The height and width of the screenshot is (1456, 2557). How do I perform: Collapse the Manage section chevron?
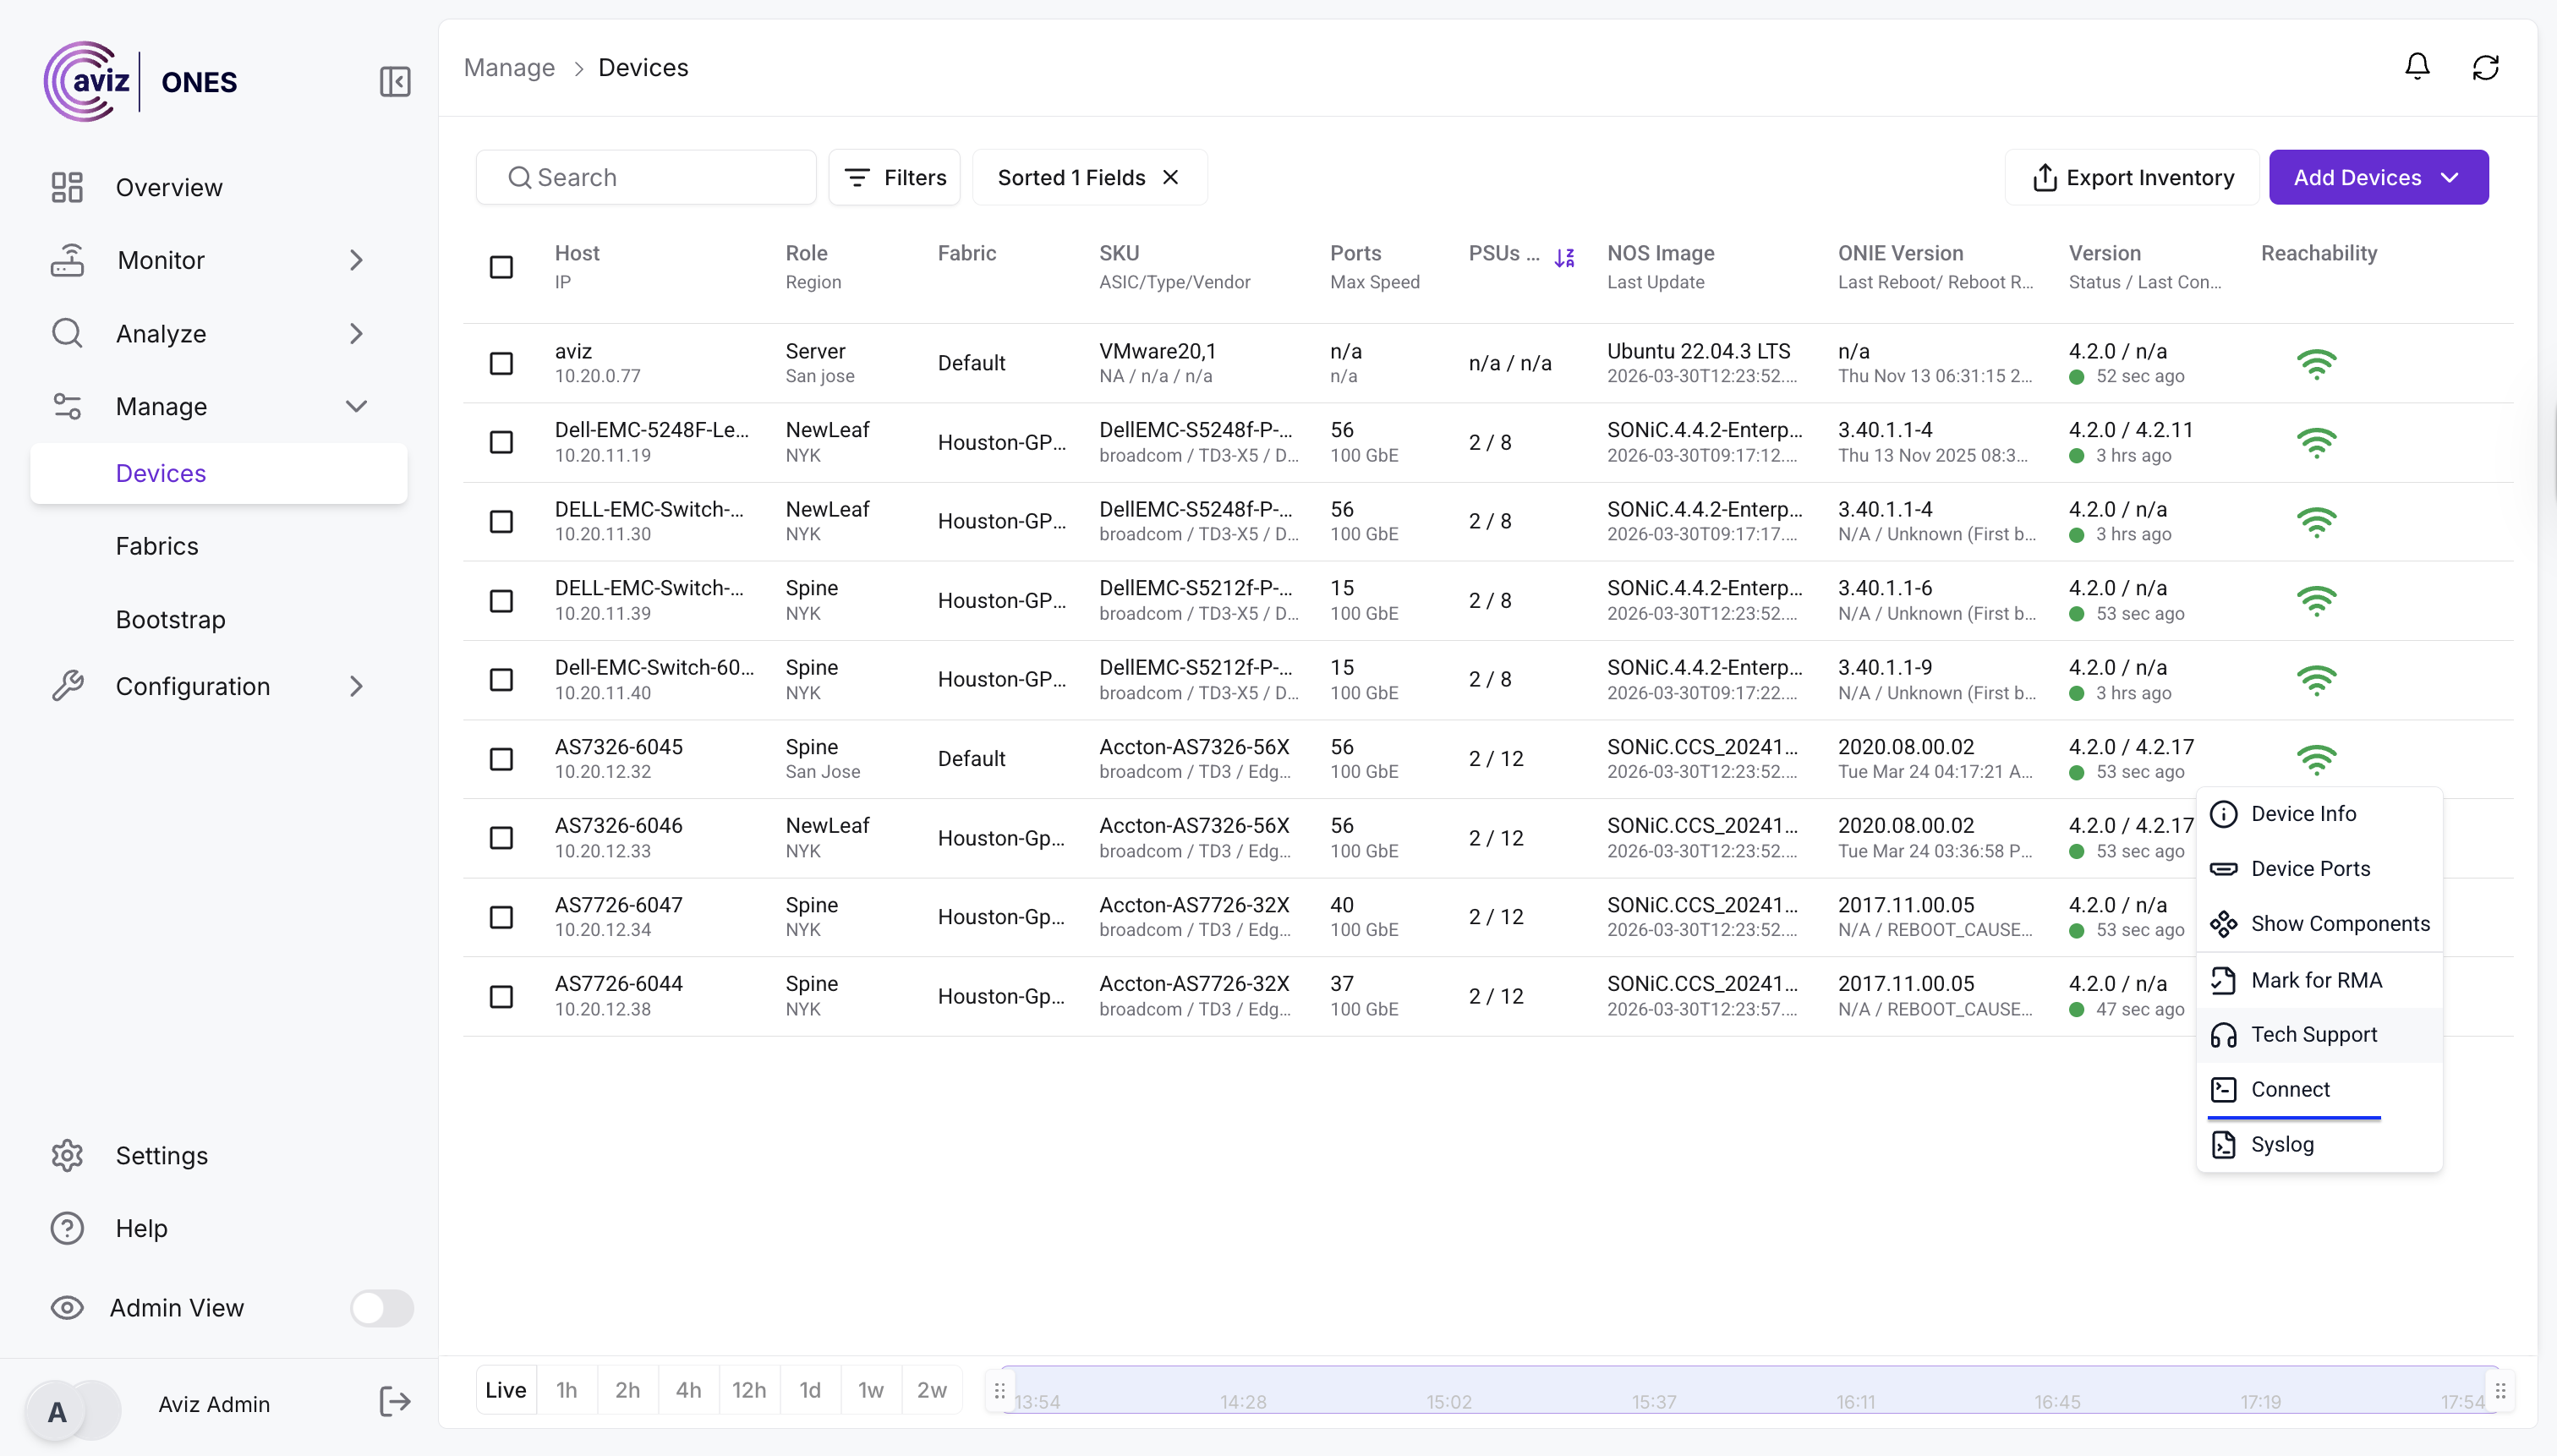[x=356, y=406]
